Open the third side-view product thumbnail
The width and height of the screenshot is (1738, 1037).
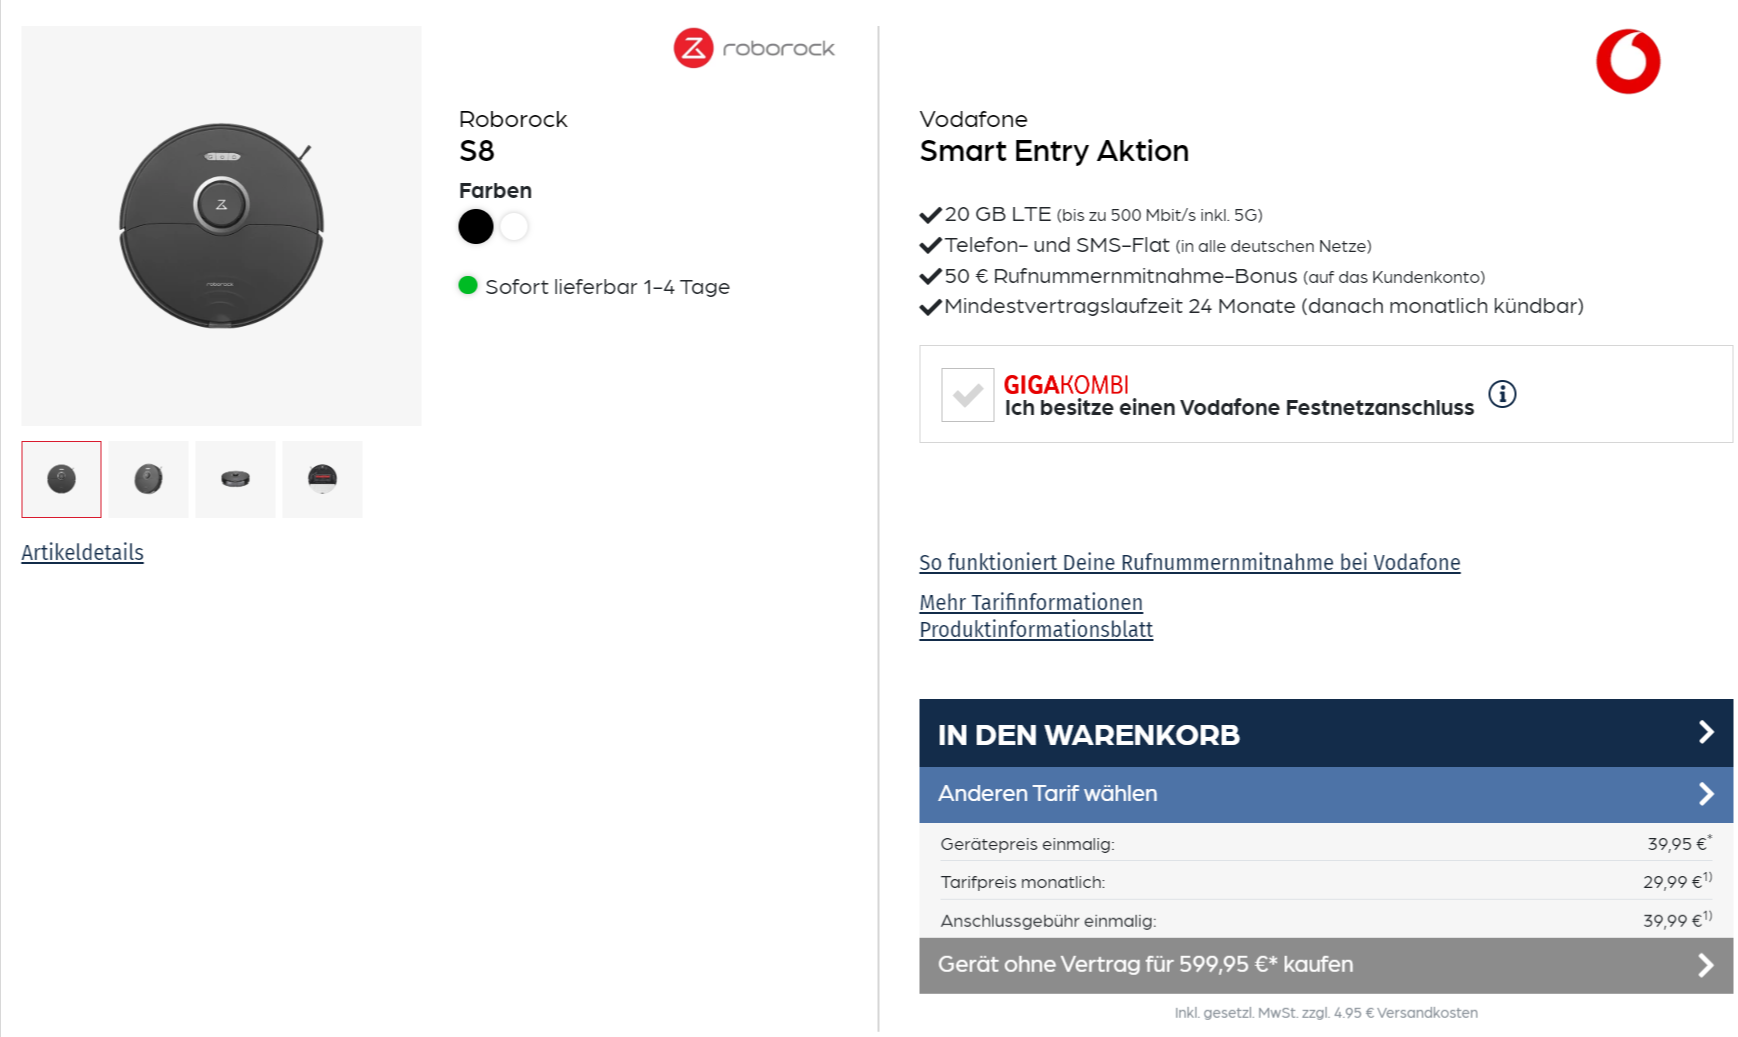pos(235,479)
